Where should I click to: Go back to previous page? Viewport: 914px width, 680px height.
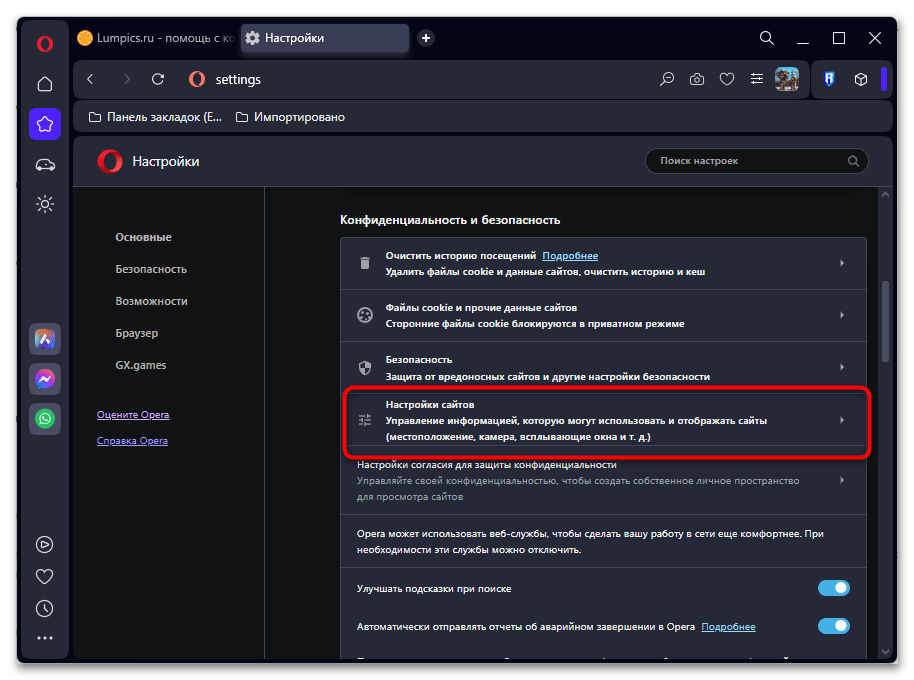90,79
